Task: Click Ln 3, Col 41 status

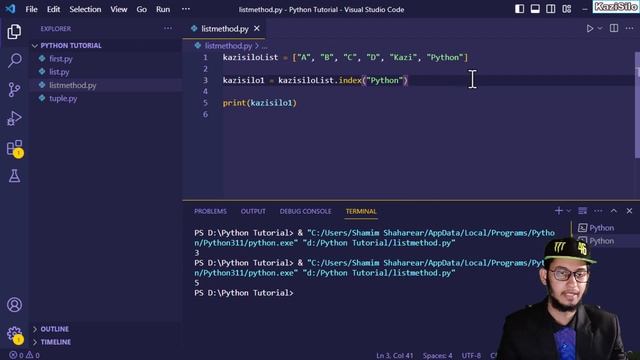Action: (395, 356)
